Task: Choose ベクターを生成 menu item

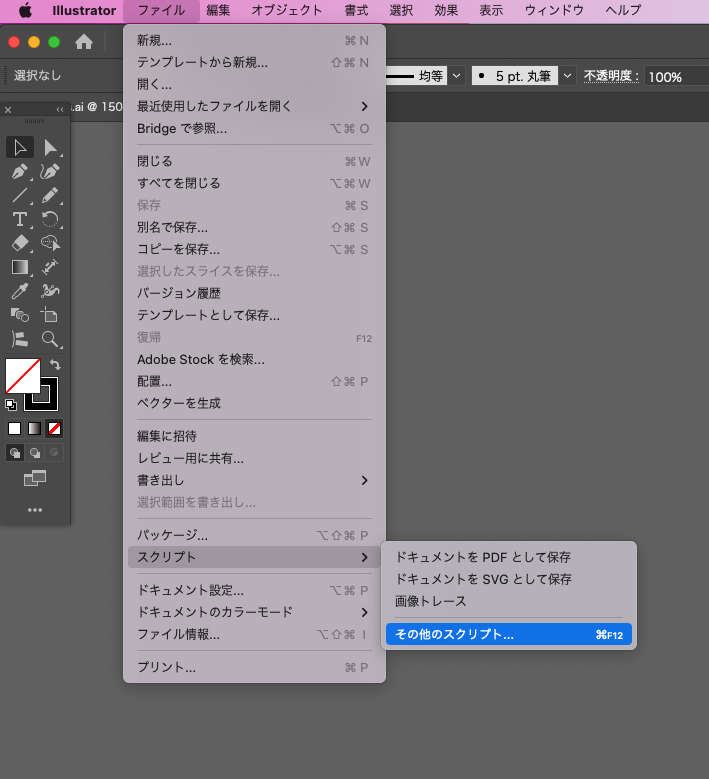Action: tap(254, 403)
